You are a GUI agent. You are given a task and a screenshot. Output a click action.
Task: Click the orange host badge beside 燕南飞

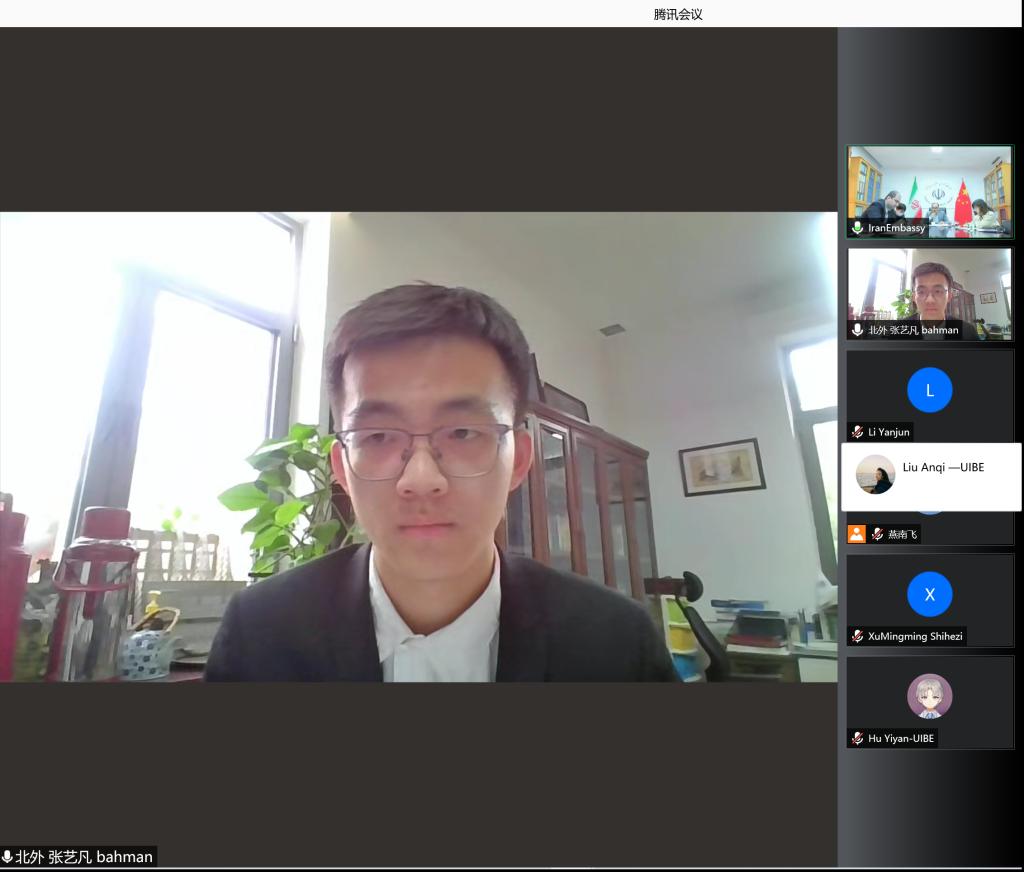pyautogui.click(x=856, y=534)
